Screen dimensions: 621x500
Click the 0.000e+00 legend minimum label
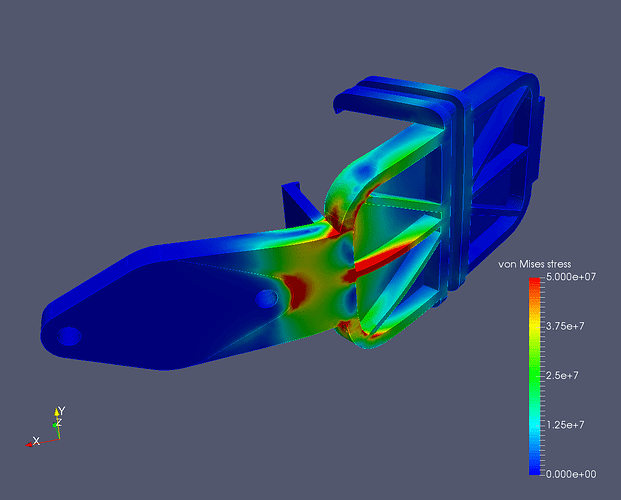click(x=571, y=474)
